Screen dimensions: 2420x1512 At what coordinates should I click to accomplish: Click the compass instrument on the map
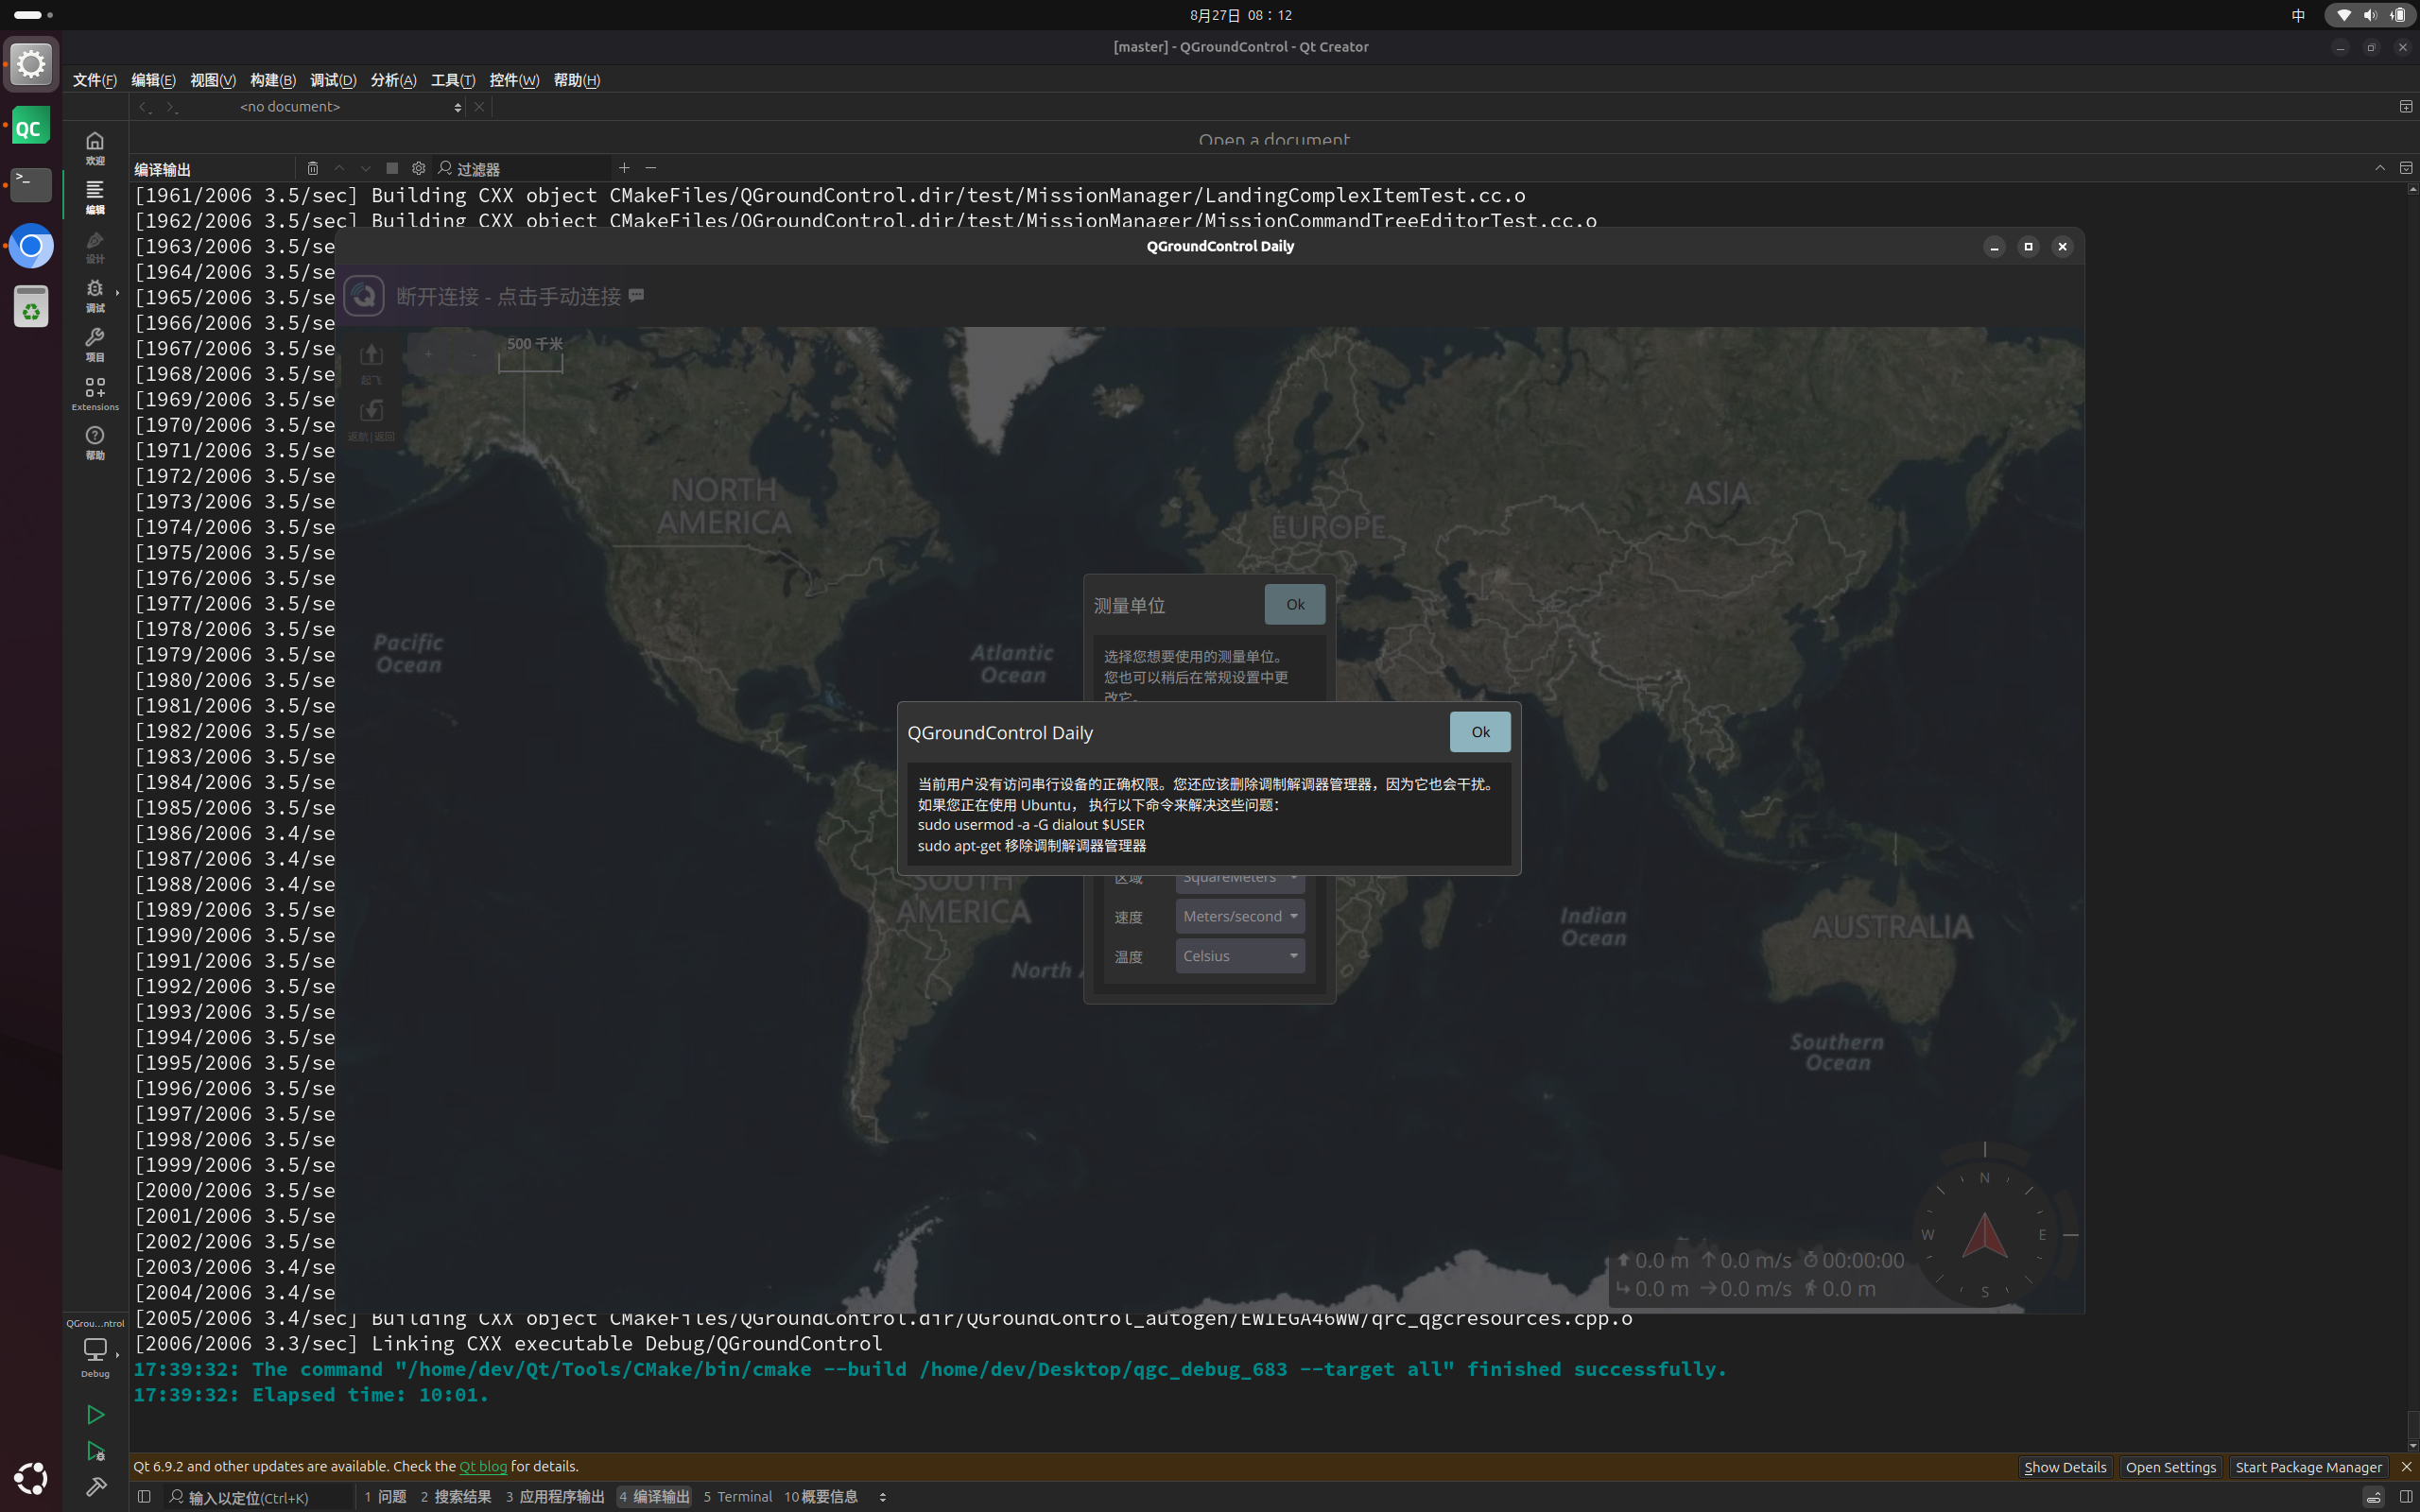1984,1235
